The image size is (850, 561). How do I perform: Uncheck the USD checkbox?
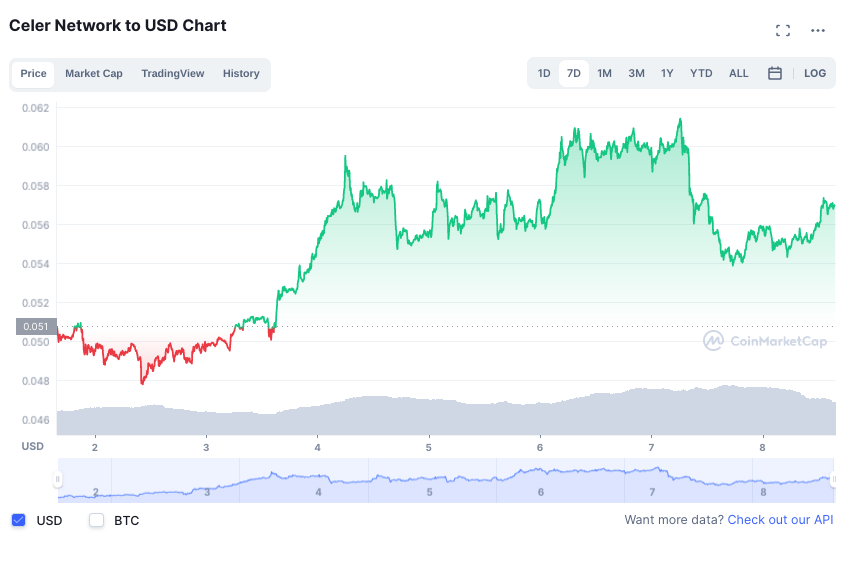(x=18, y=520)
